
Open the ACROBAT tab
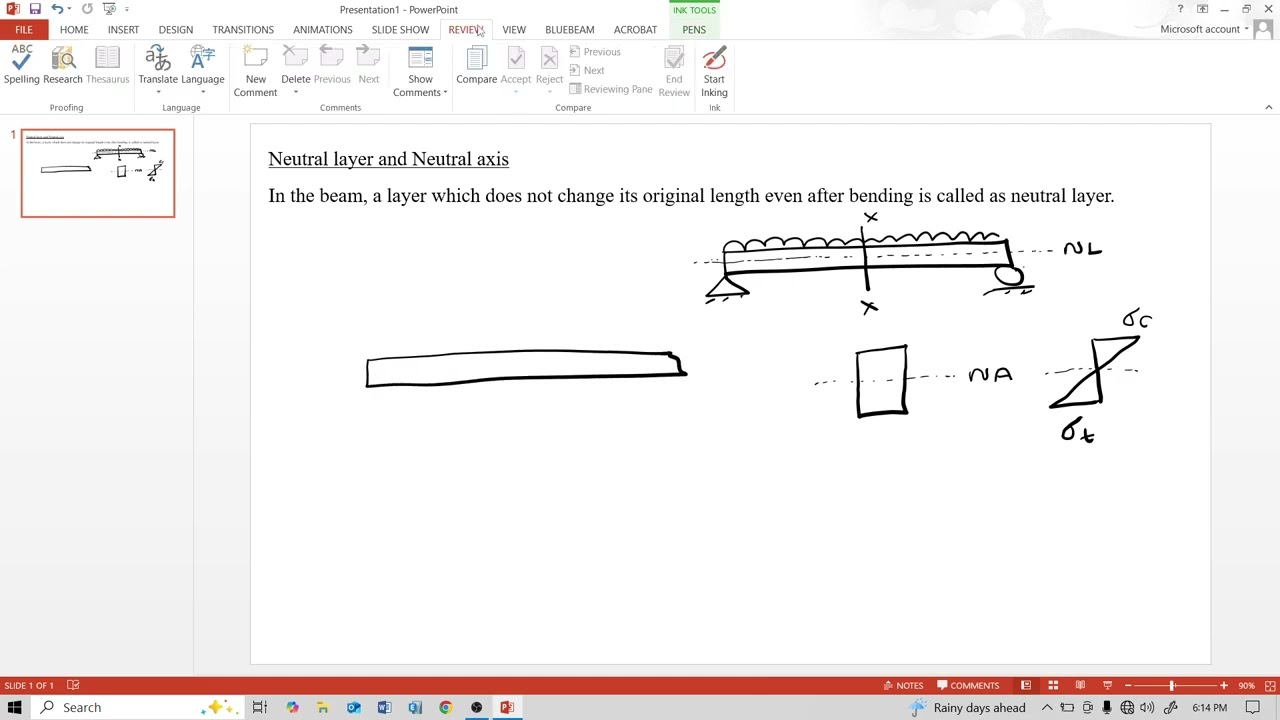pyautogui.click(x=636, y=29)
